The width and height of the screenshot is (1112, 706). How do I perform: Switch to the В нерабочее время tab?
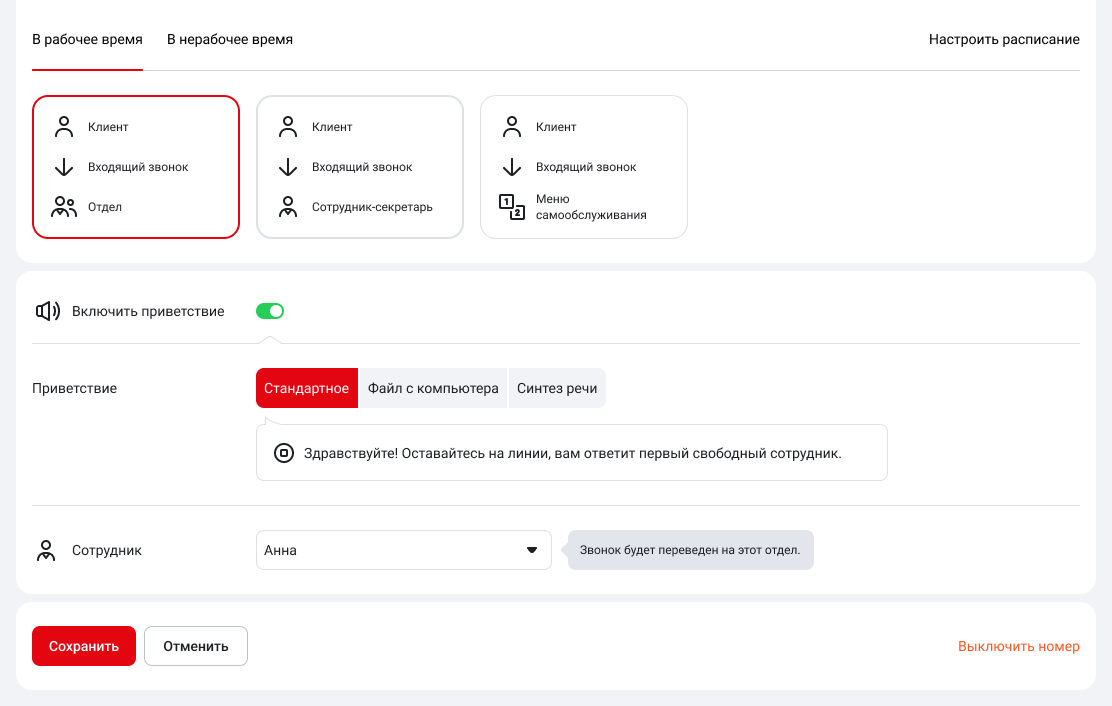coord(230,40)
